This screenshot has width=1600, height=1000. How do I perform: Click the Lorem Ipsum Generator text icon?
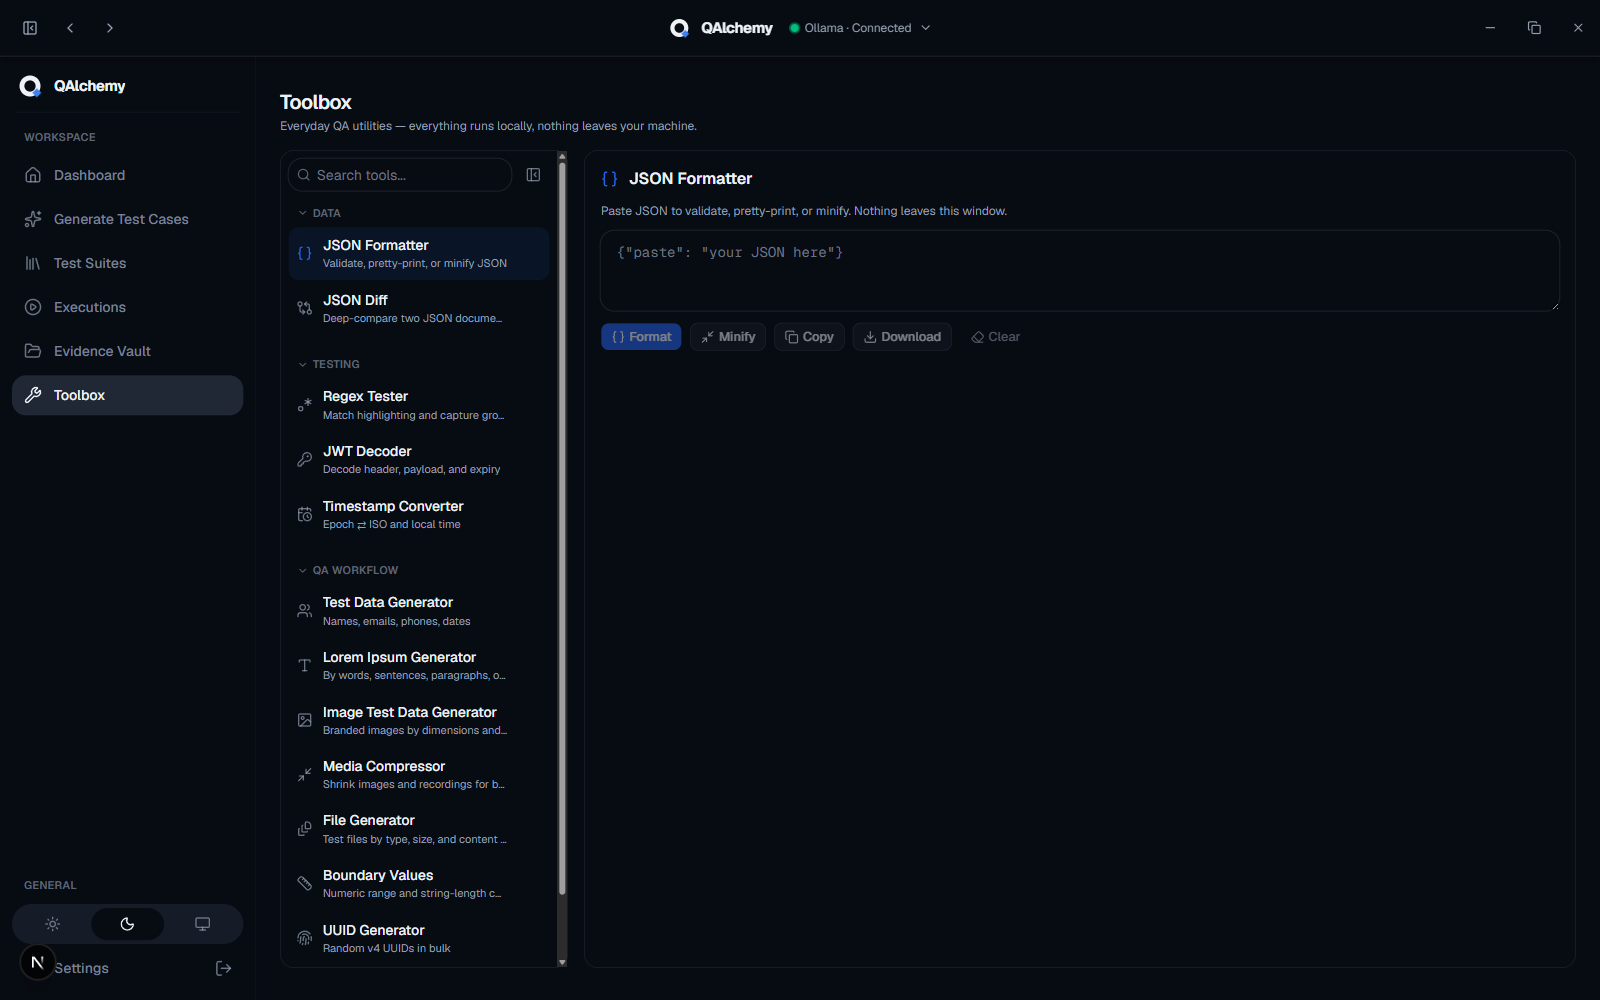305,665
